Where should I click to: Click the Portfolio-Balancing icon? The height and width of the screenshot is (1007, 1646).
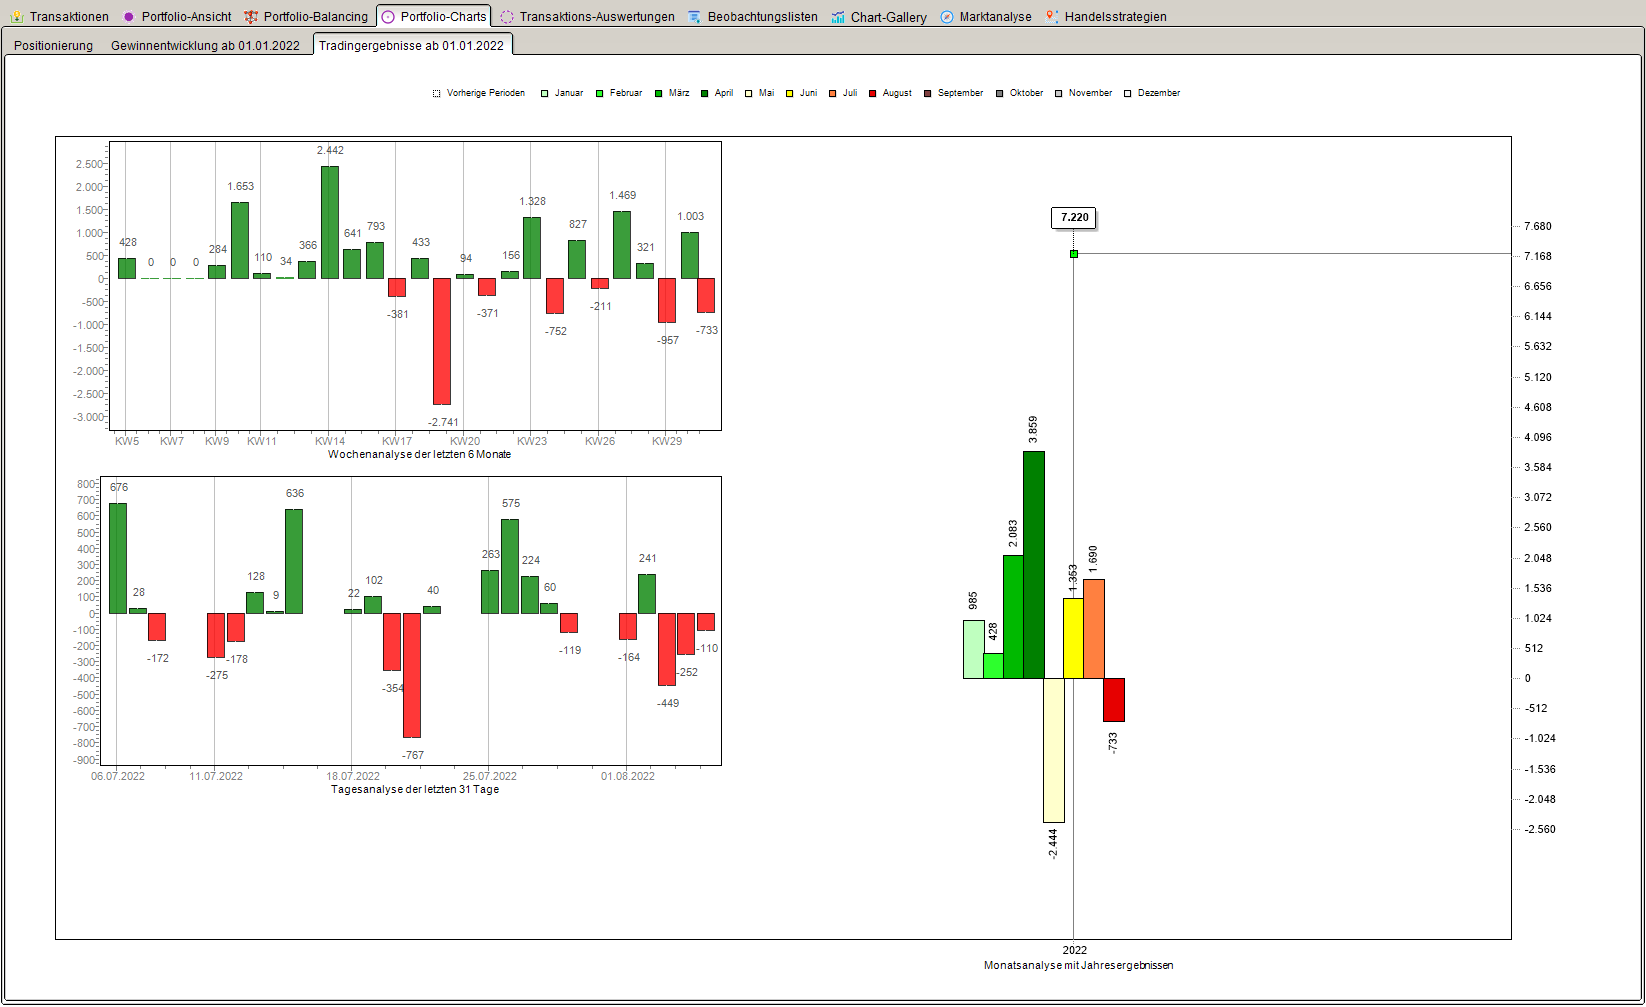(251, 17)
